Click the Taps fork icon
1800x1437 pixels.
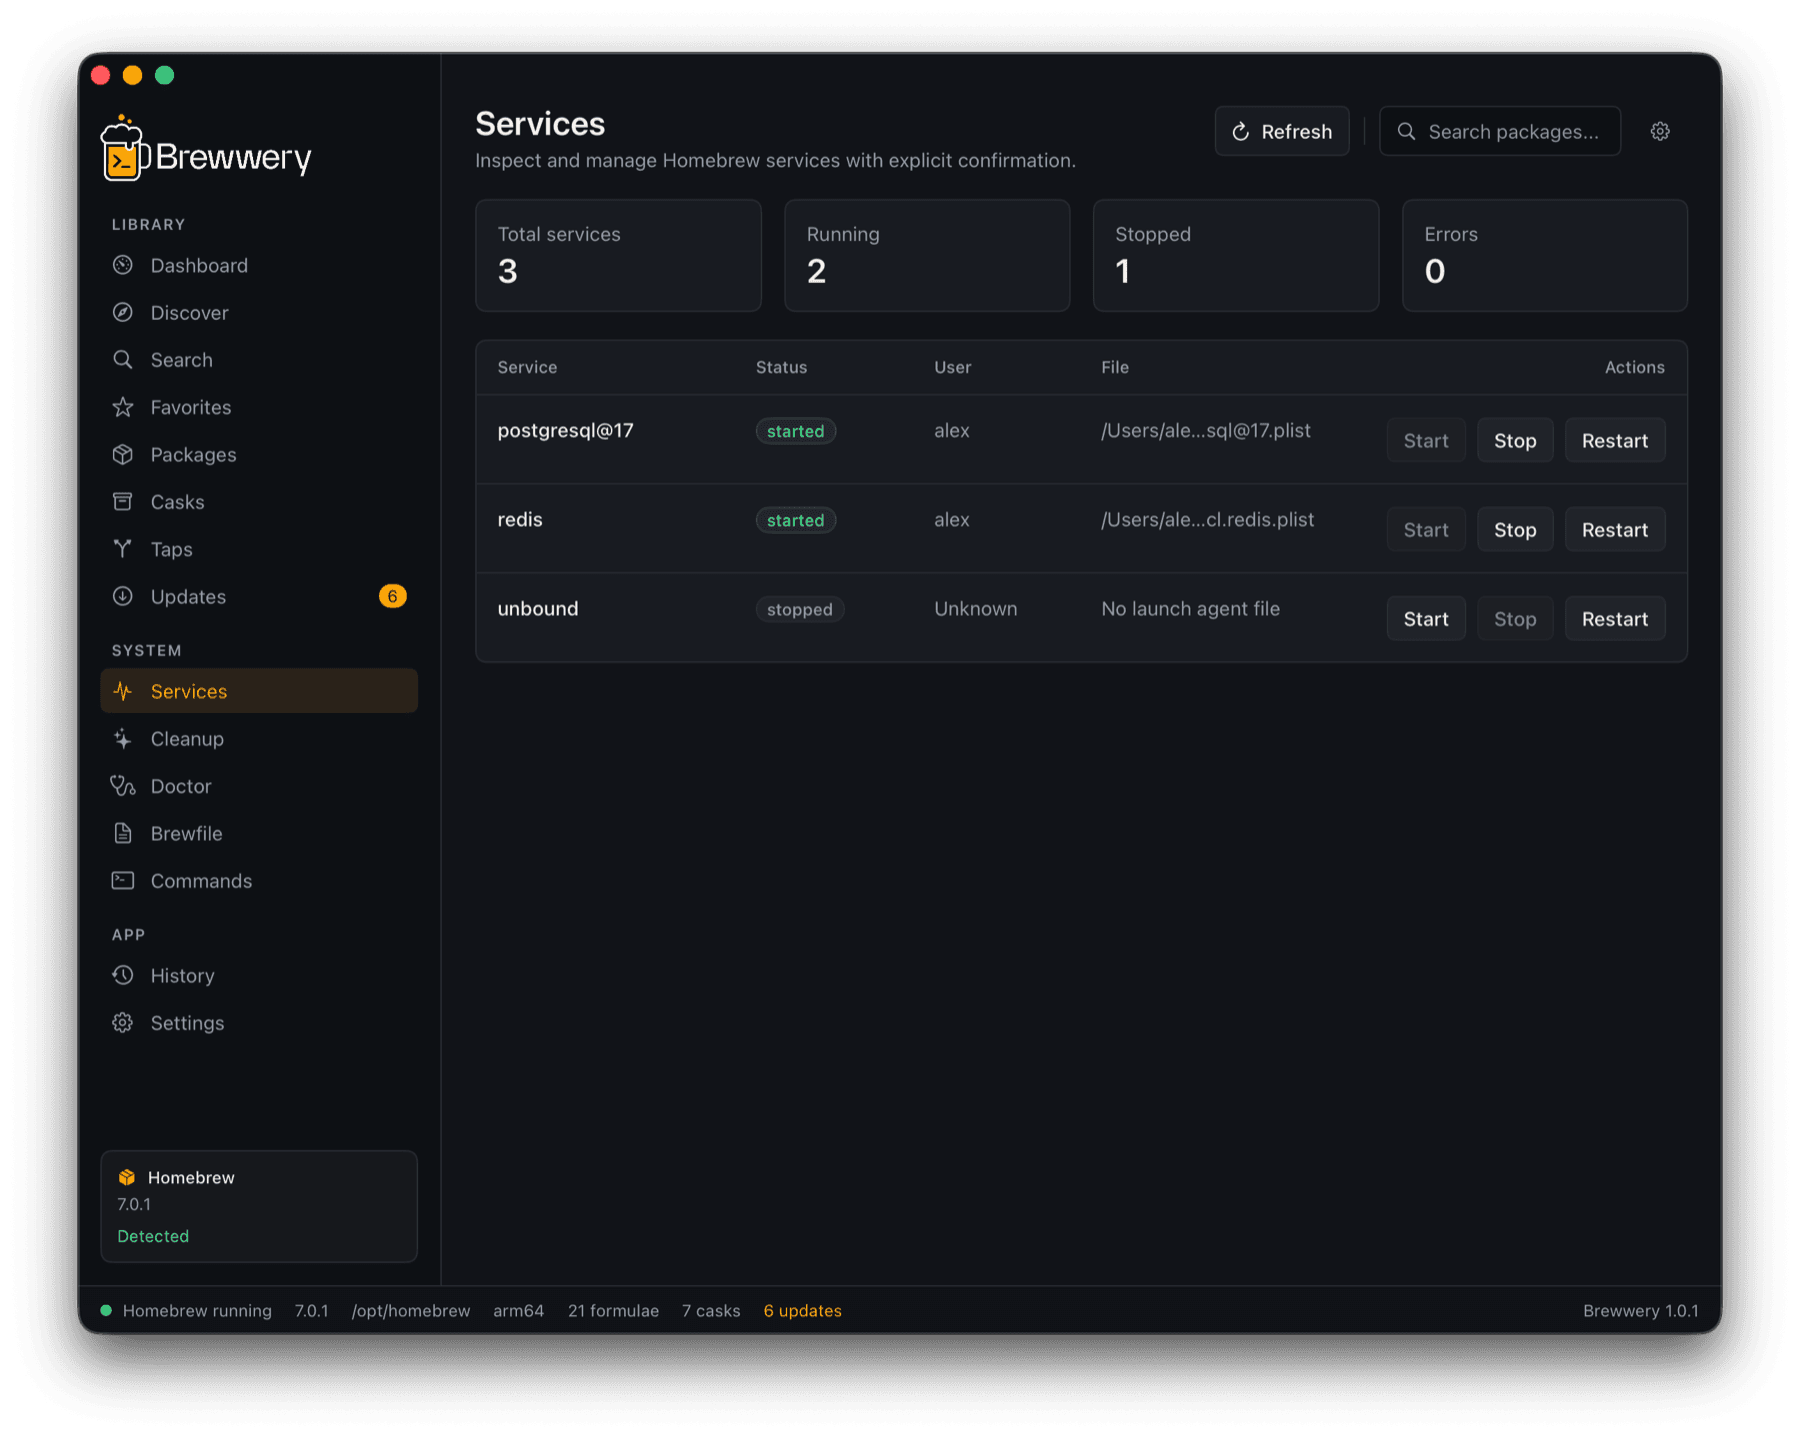pos(123,548)
